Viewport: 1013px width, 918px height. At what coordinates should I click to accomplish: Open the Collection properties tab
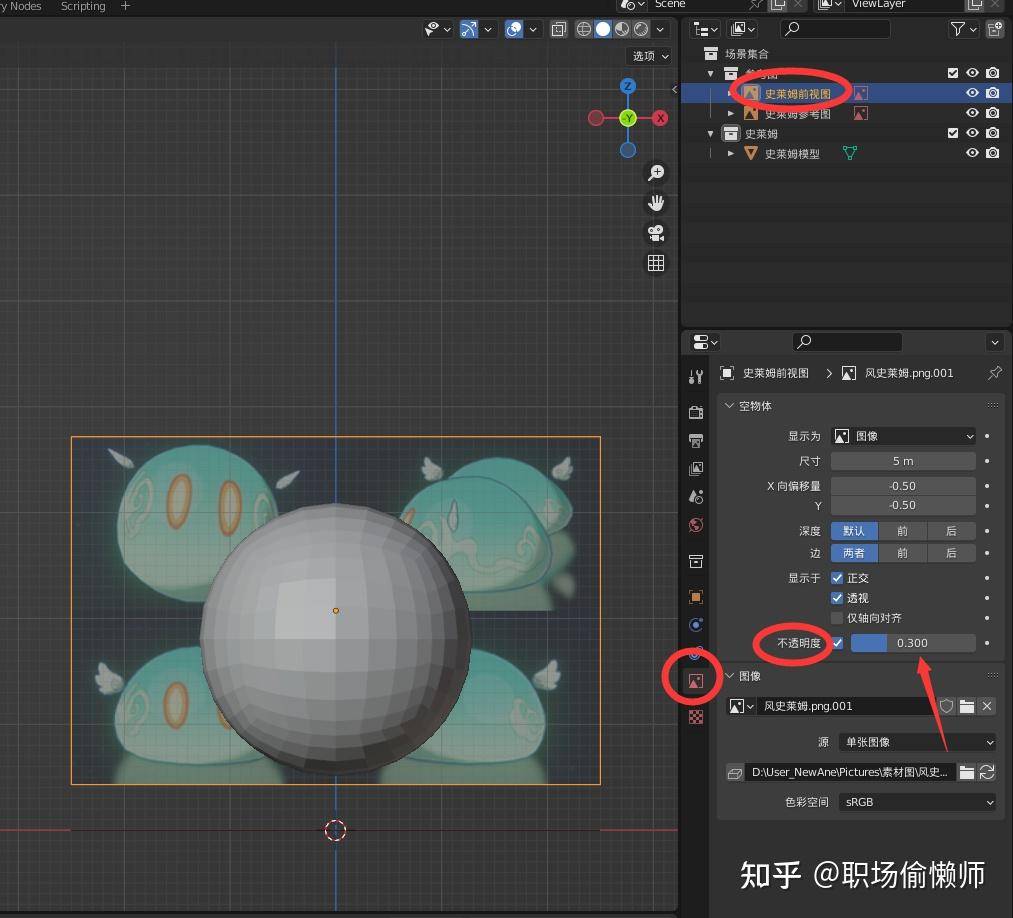click(x=696, y=561)
